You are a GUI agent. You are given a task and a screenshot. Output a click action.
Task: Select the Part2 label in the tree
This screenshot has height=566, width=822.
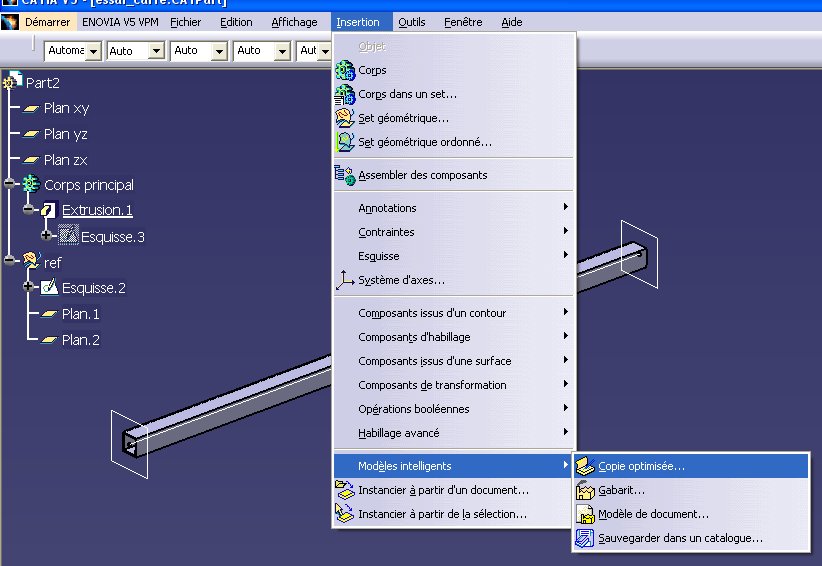pyautogui.click(x=42, y=83)
